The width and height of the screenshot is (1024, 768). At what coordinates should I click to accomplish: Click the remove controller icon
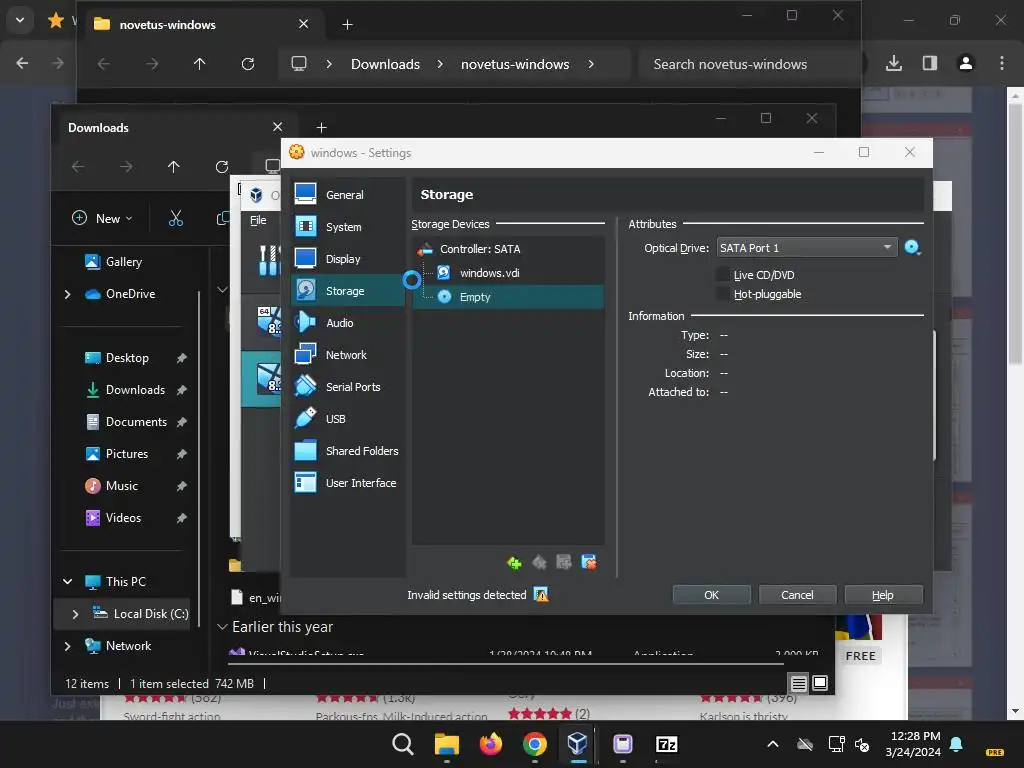click(539, 562)
